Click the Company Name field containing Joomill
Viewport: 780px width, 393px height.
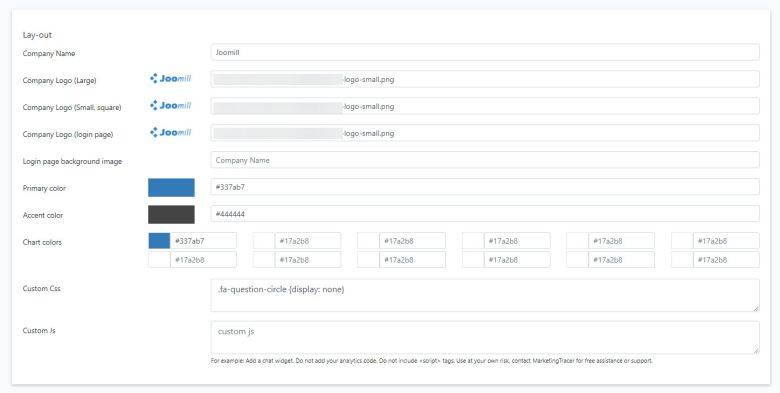tap(485, 52)
